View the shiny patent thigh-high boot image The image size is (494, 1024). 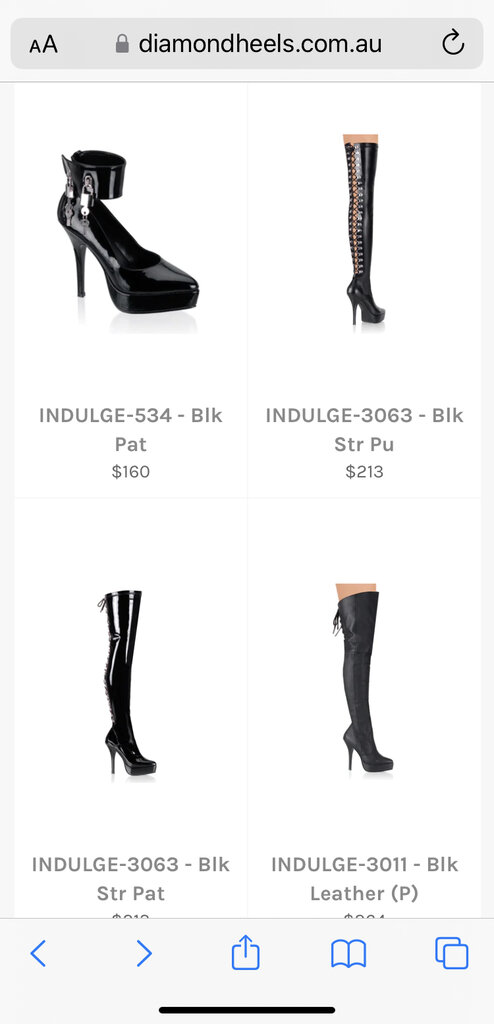click(x=129, y=683)
